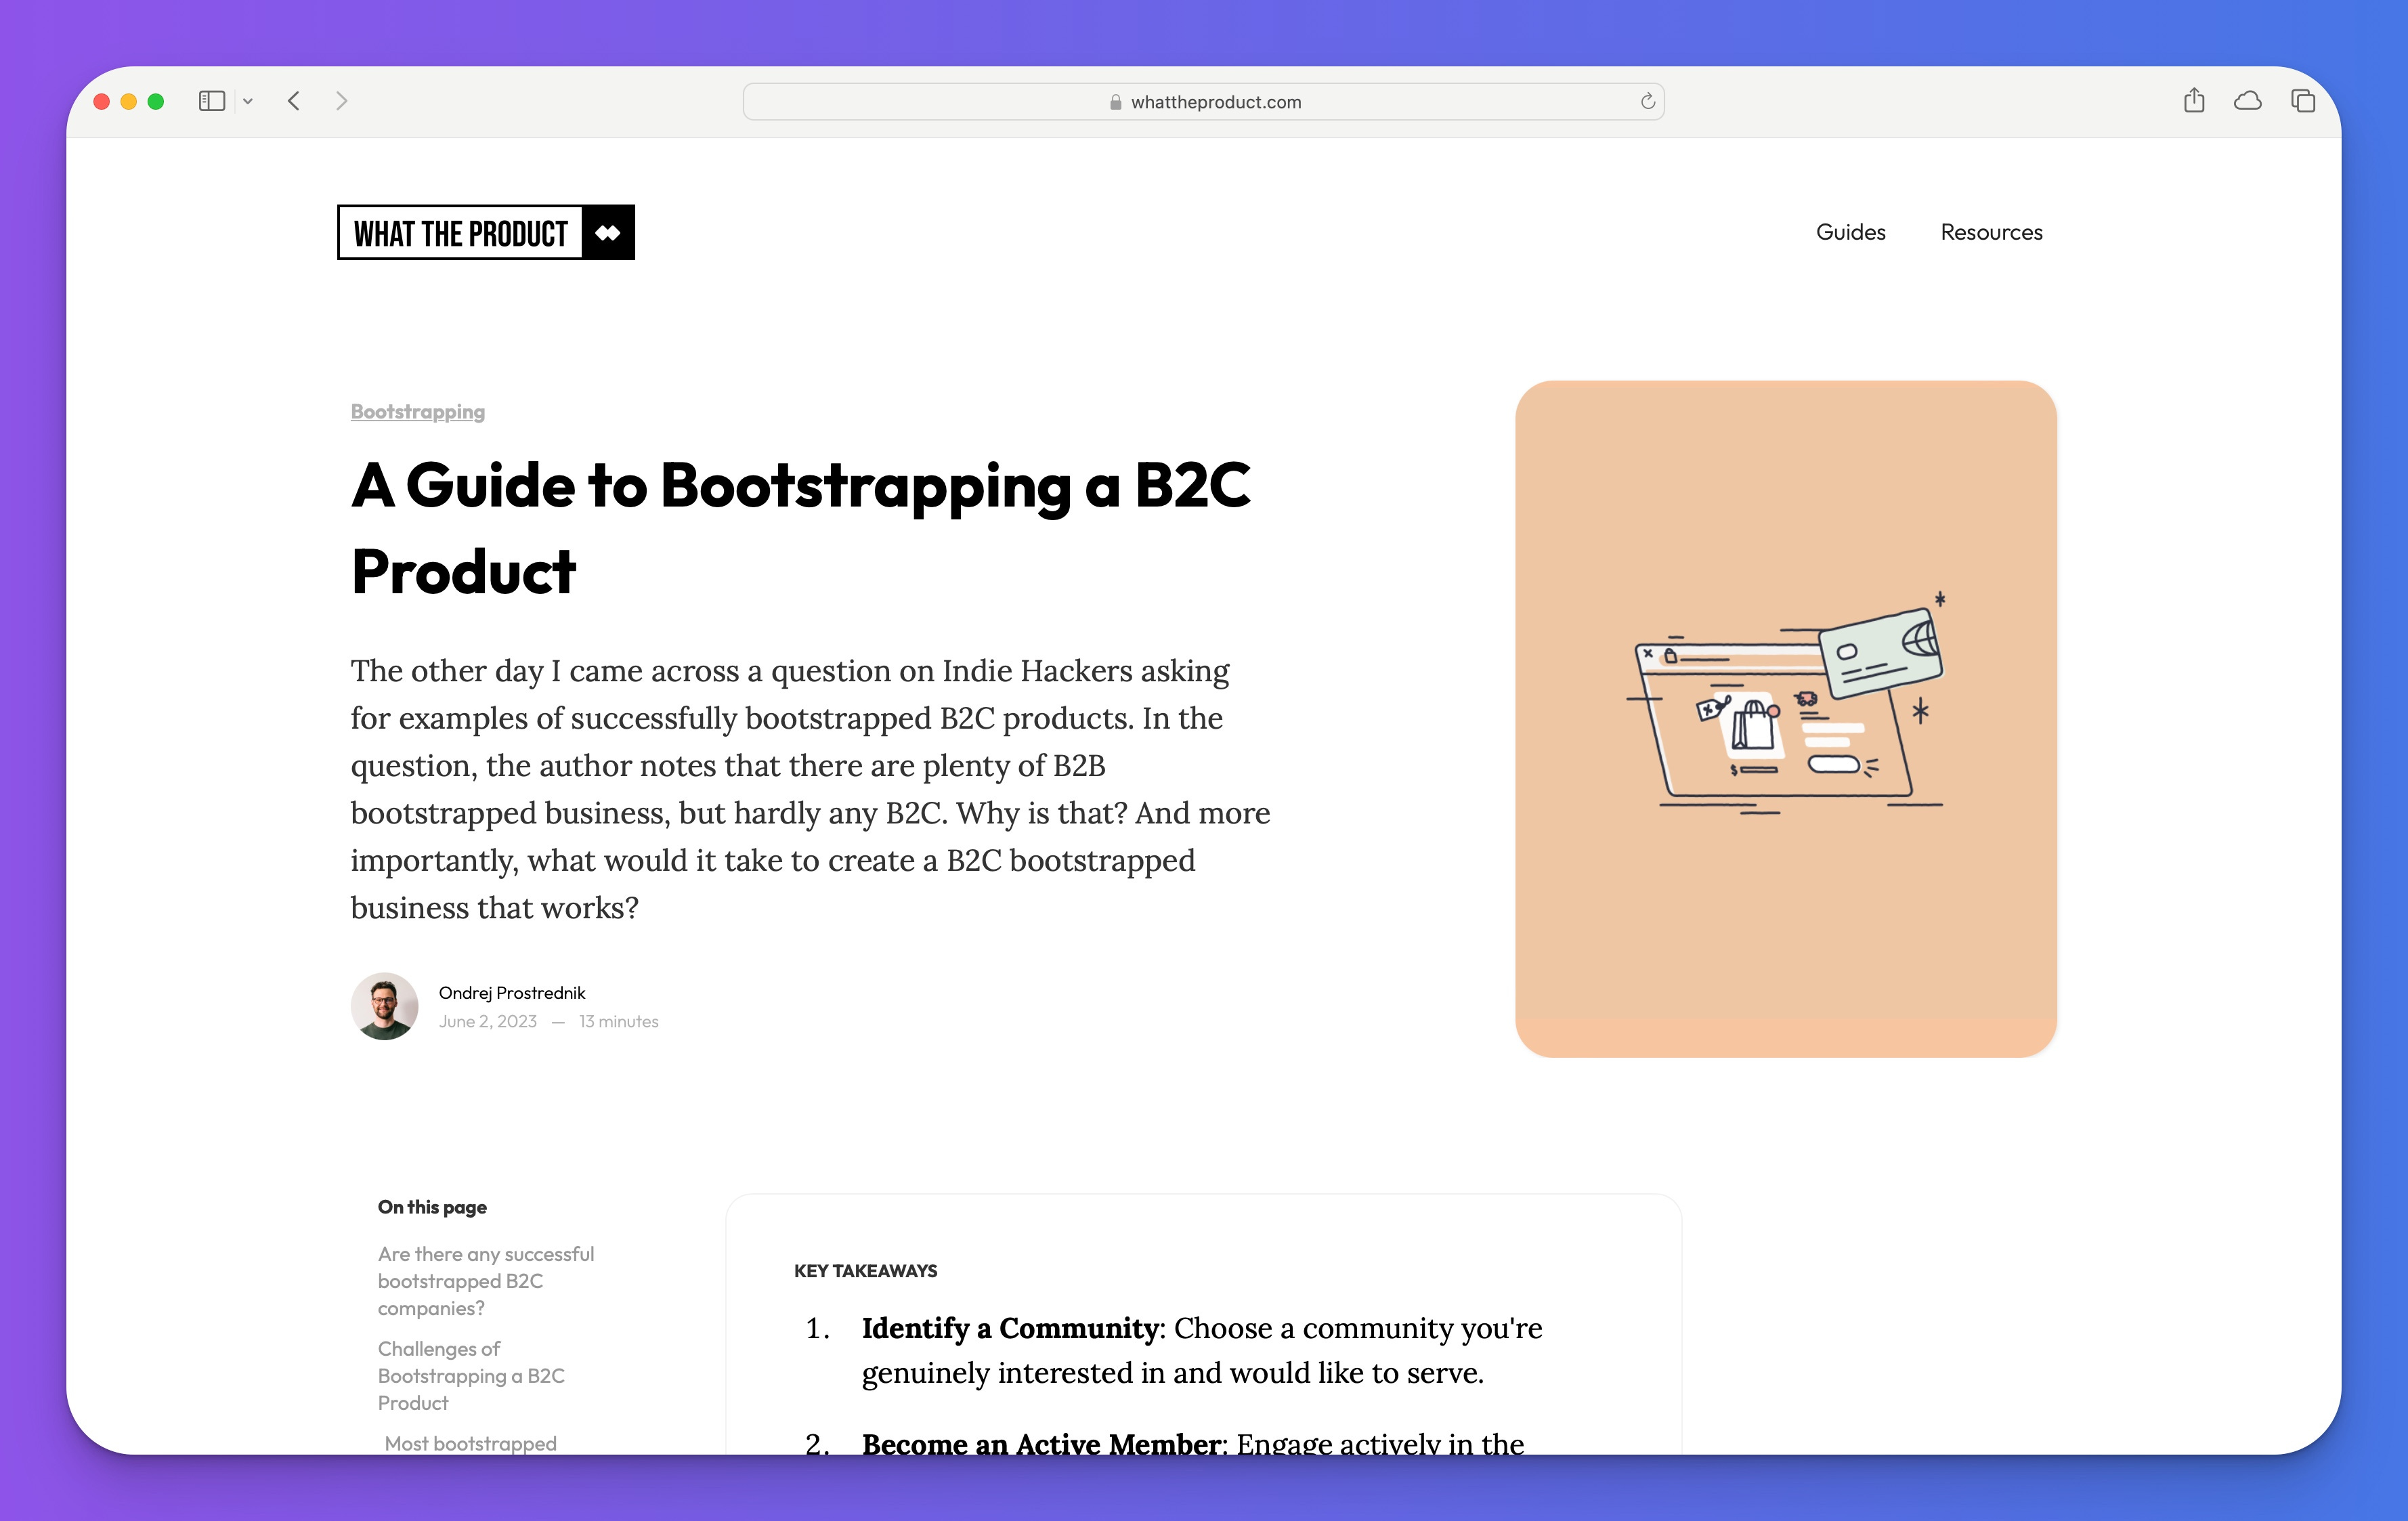Viewport: 2408px width, 1521px height.
Task: Click the iCloud tabs cloud icon
Action: (2248, 101)
